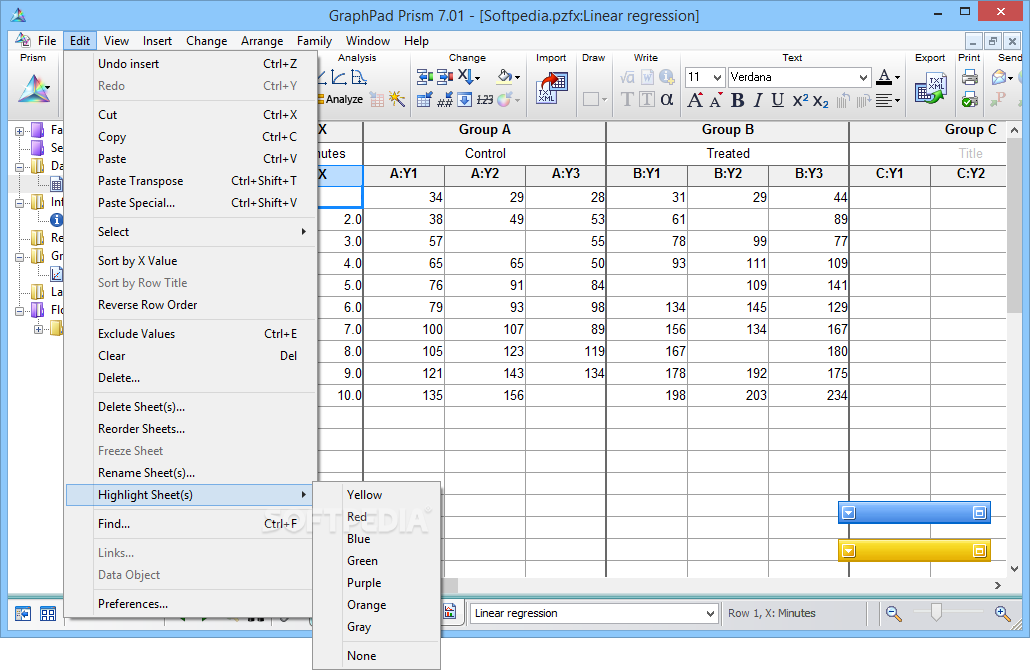Click the Prism logo button in ribbon
The image size is (1030, 670).
pos(34,88)
